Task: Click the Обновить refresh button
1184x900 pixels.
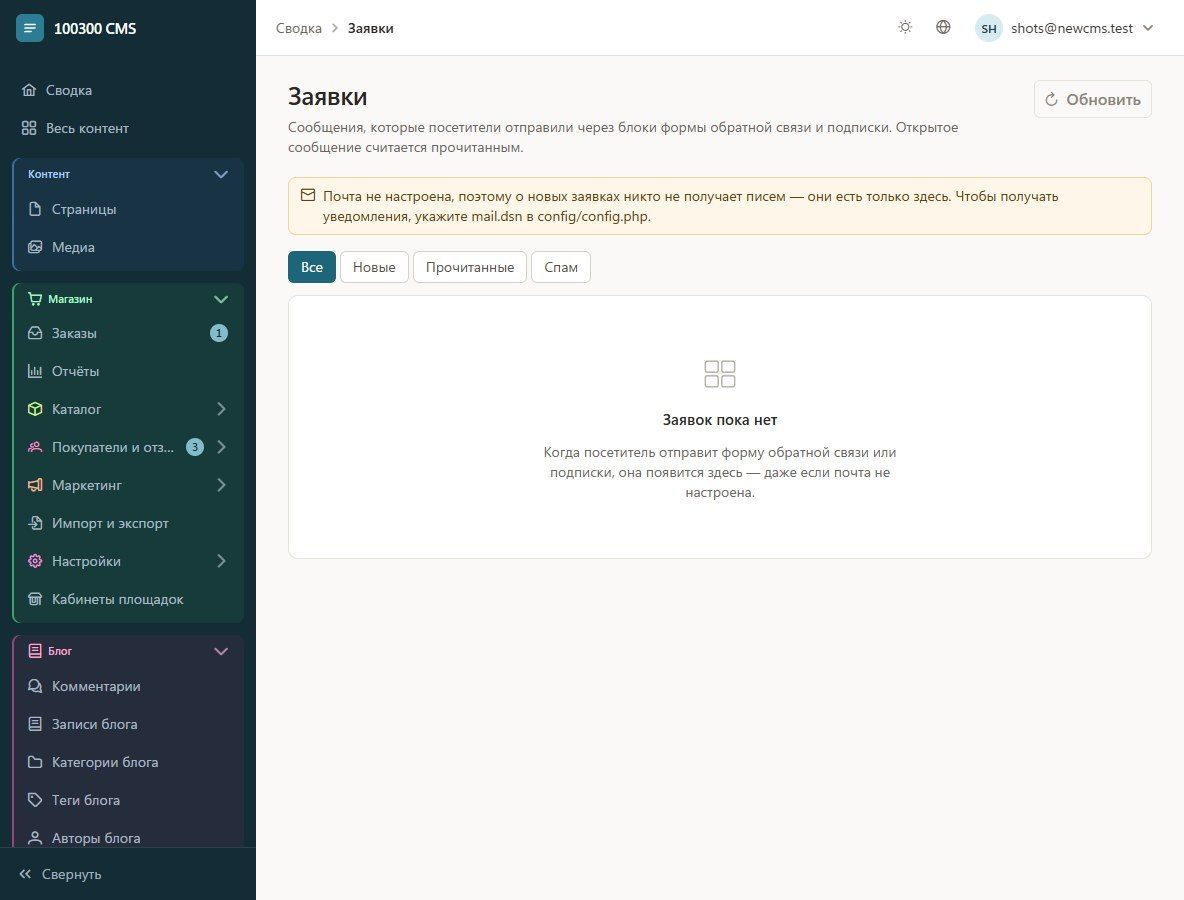Action: click(x=1093, y=99)
